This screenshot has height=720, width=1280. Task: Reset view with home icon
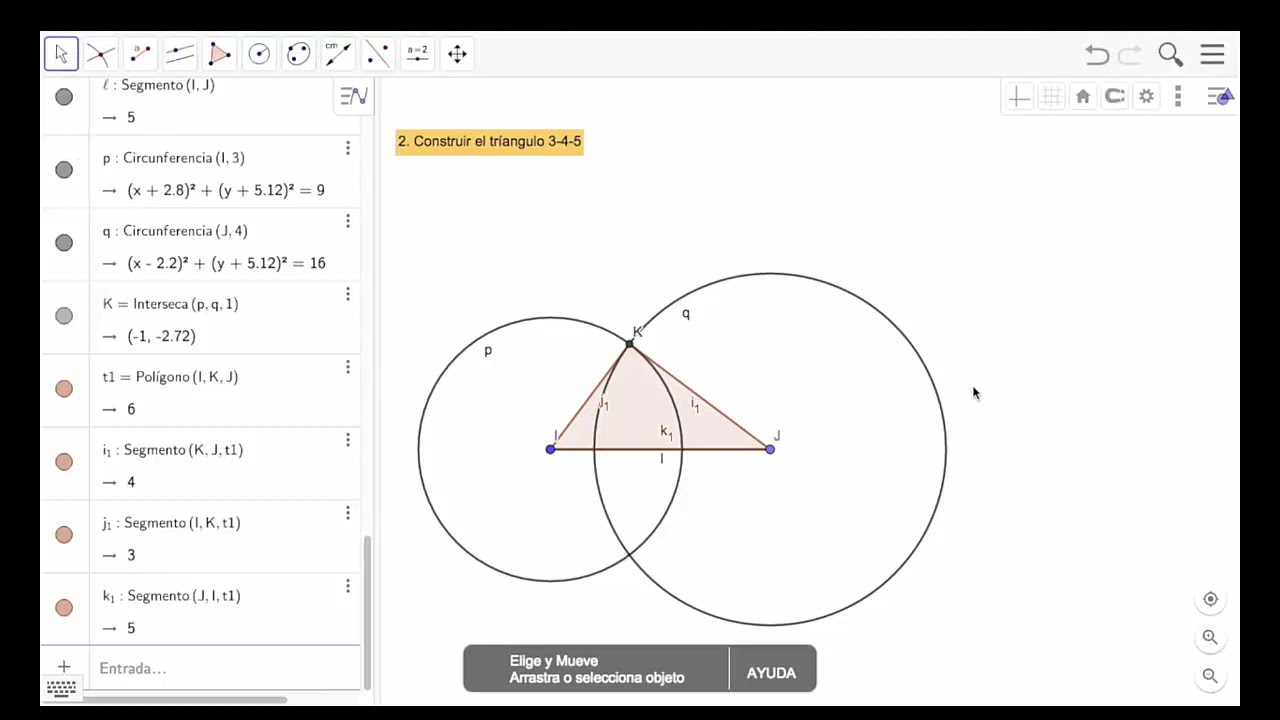click(x=1083, y=97)
